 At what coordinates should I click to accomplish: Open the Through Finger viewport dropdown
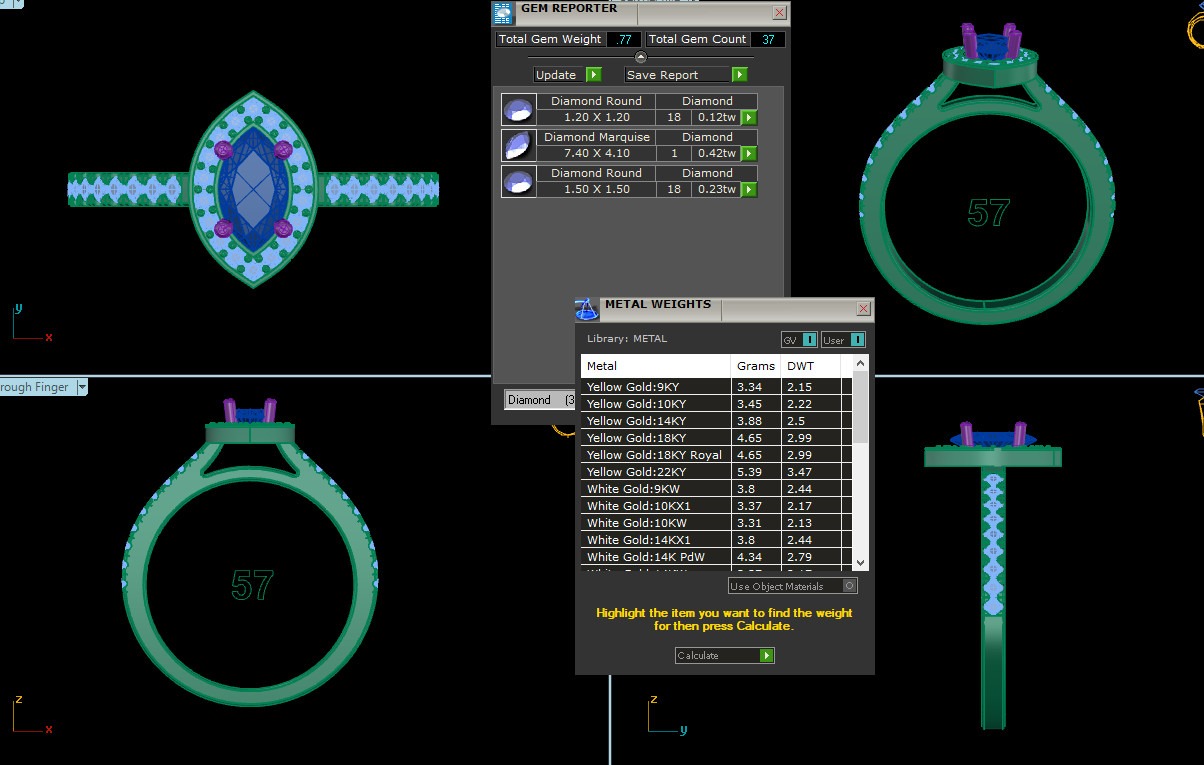click(82, 387)
